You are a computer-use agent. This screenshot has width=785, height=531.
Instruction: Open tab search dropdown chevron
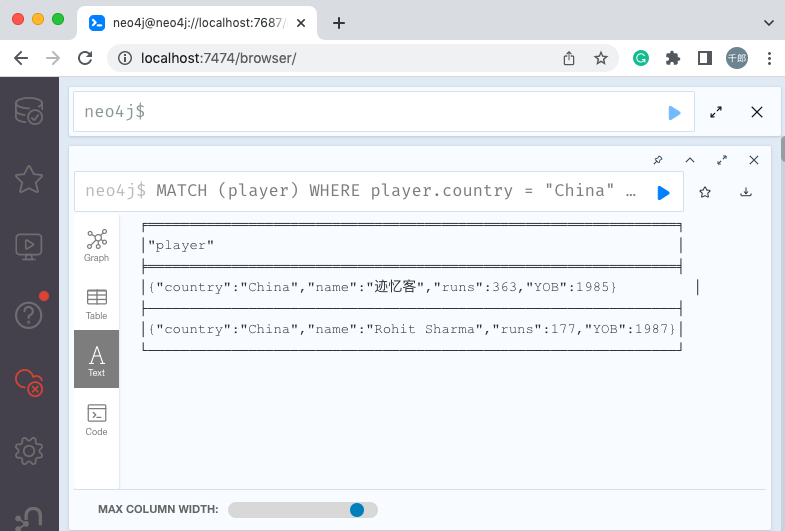[769, 23]
